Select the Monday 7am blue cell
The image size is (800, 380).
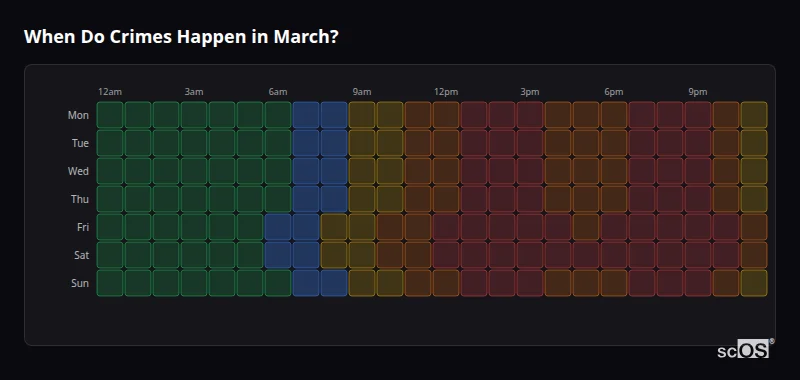click(x=306, y=115)
